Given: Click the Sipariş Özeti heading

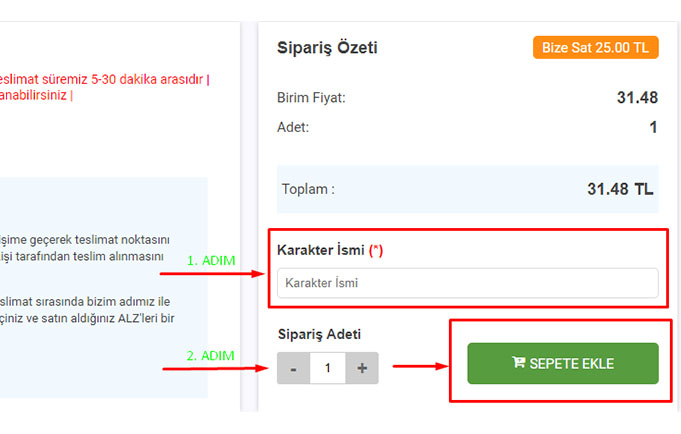Looking at the screenshot, I should [327, 48].
